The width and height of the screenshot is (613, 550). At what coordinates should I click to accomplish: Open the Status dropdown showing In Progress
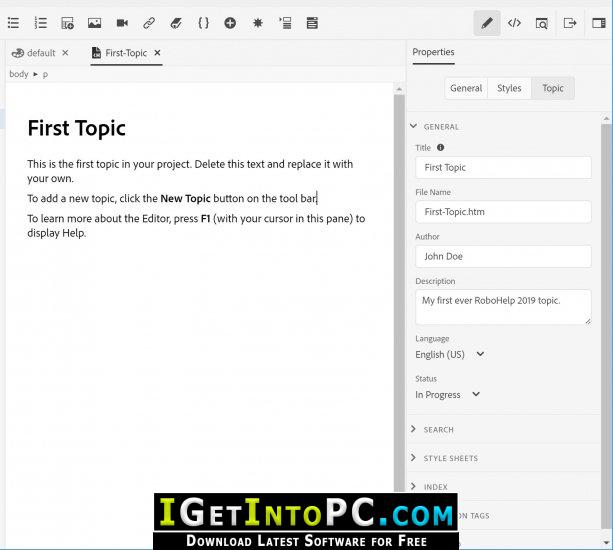447,395
